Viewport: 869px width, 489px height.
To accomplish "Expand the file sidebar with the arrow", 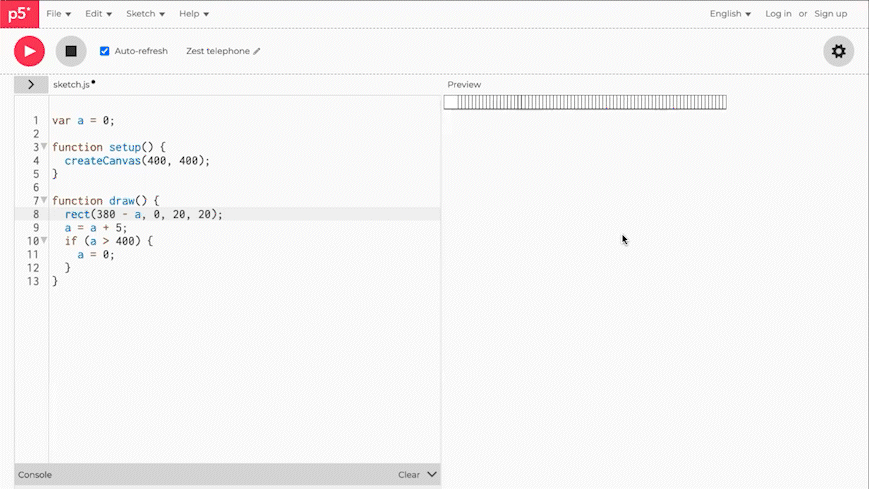I will pos(31,85).
